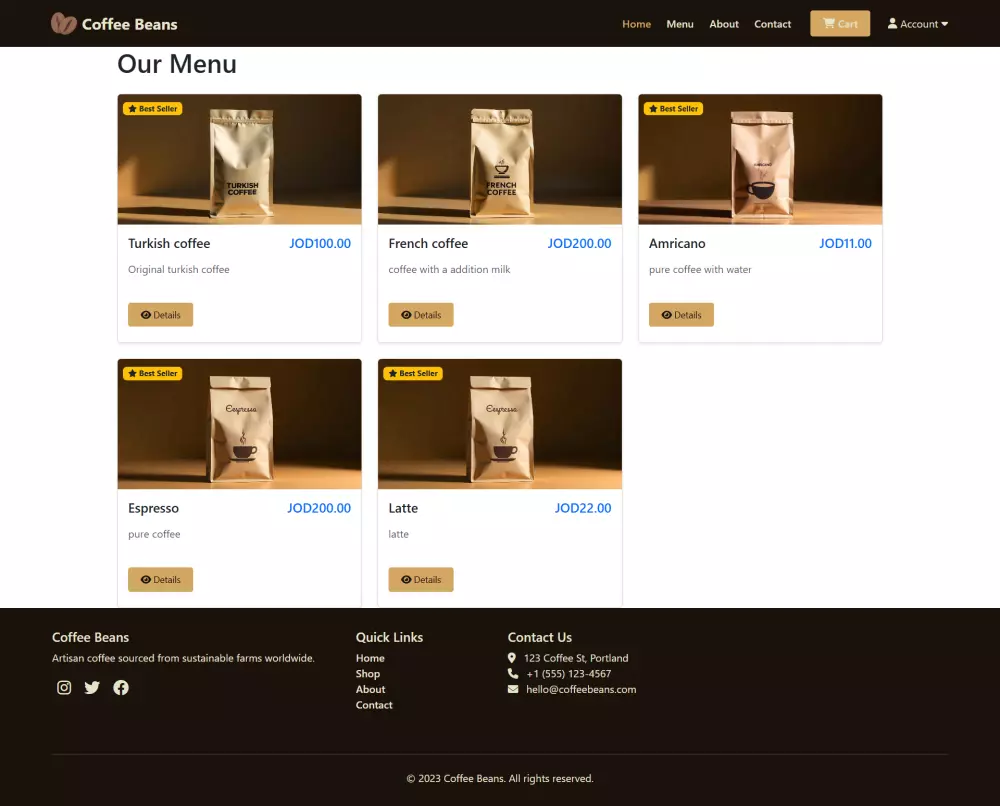Click the French coffee title
The width and height of the screenshot is (1000, 806).
pos(428,243)
